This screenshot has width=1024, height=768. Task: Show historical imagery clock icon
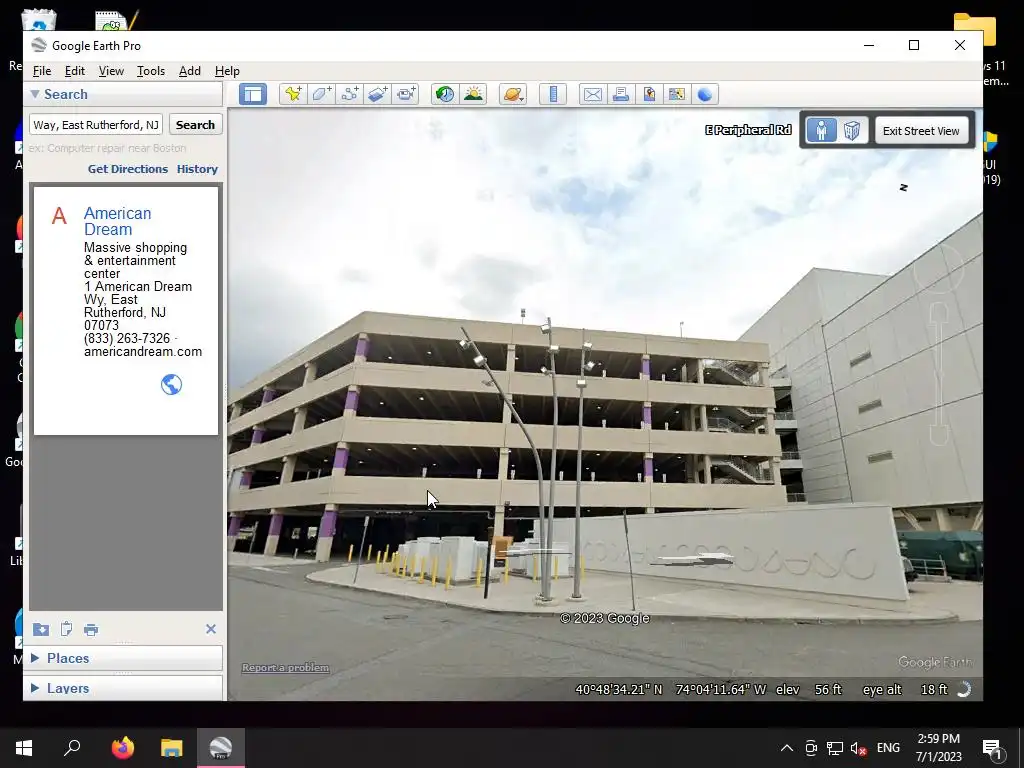(445, 94)
